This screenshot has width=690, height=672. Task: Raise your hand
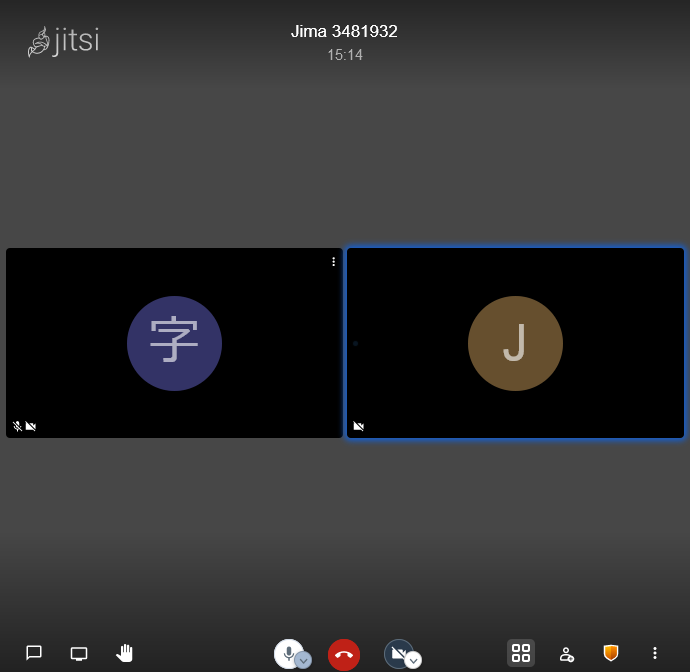coord(125,653)
